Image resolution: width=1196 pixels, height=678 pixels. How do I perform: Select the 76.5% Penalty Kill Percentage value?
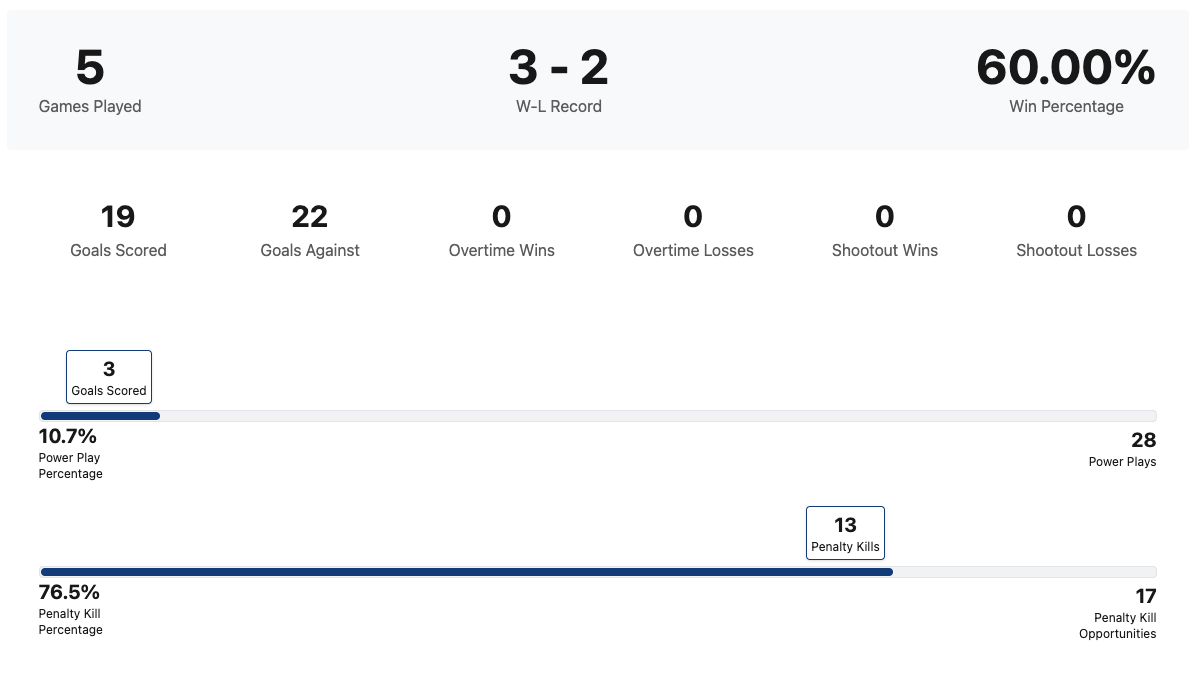click(69, 593)
